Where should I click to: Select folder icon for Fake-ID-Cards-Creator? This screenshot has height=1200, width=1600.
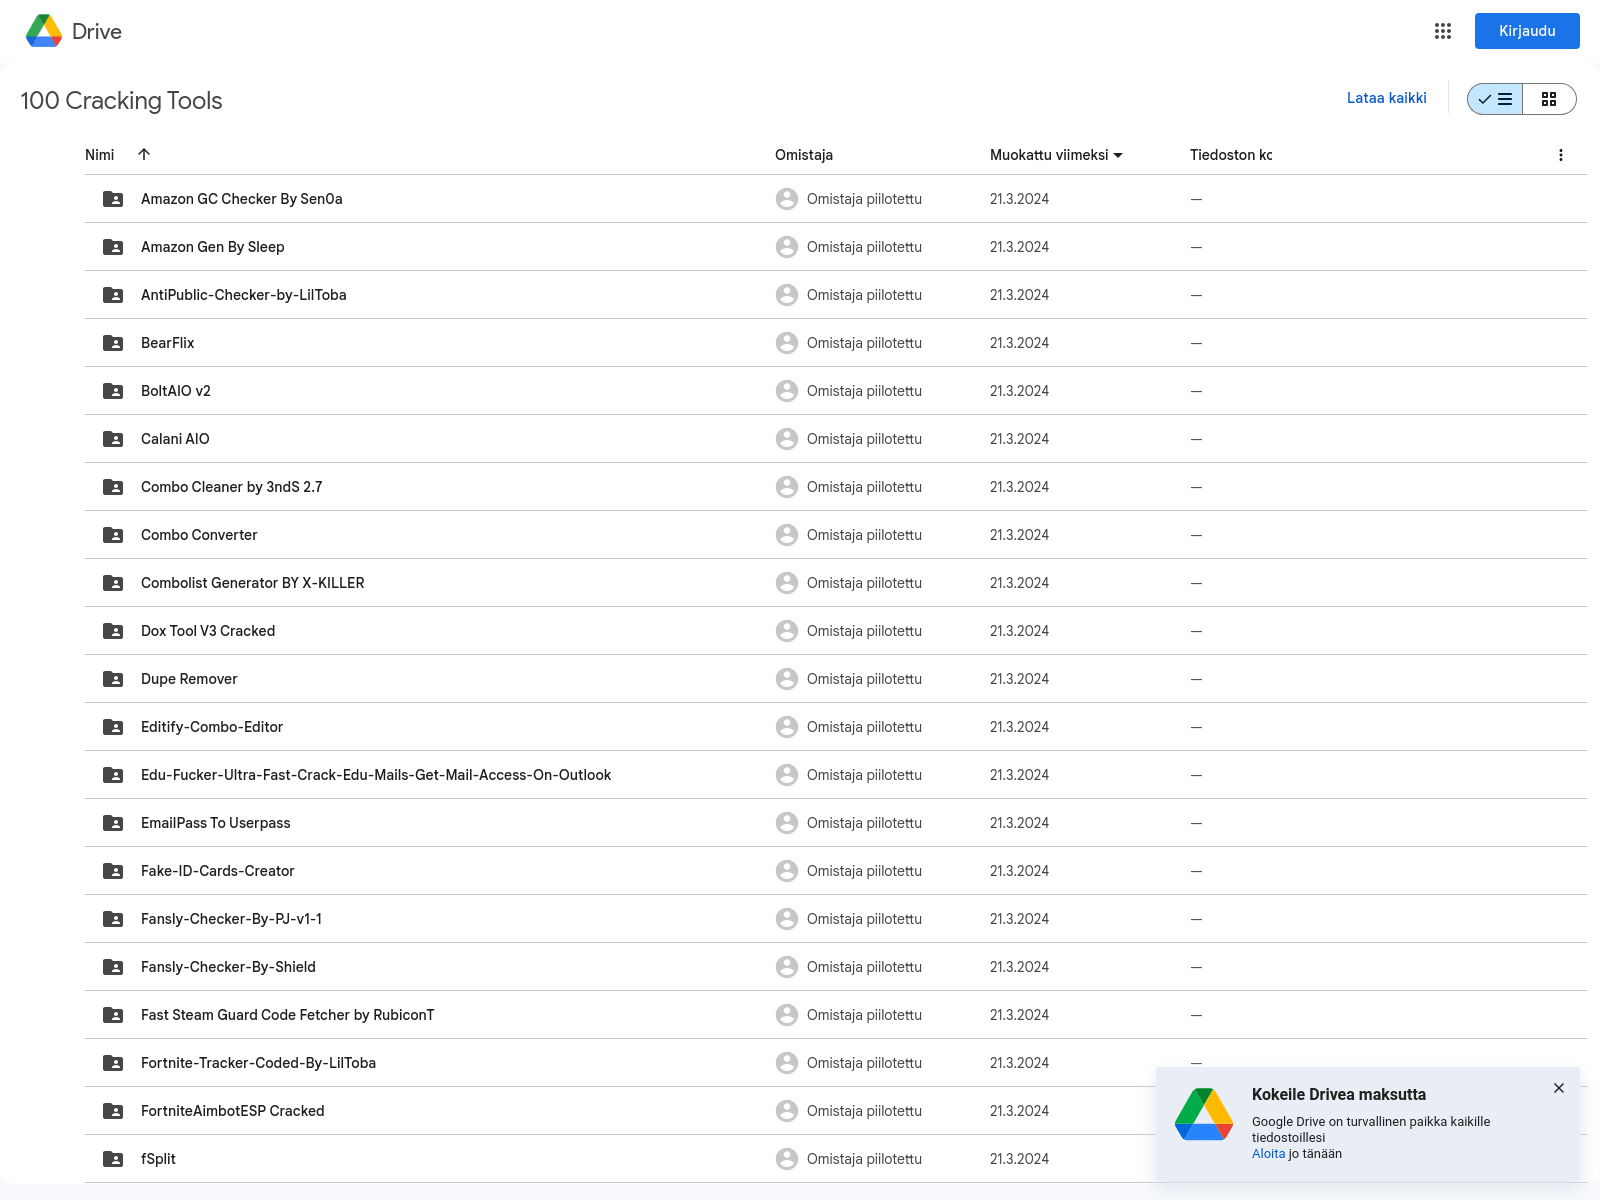(113, 871)
